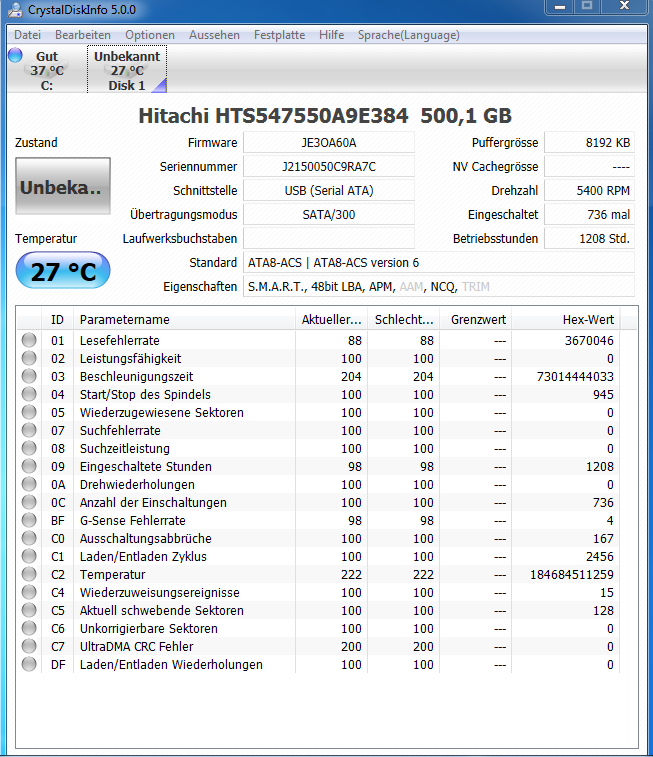The image size is (653, 757).
Task: Select the Unbekannt Disk 1 tab
Action: pos(127,70)
